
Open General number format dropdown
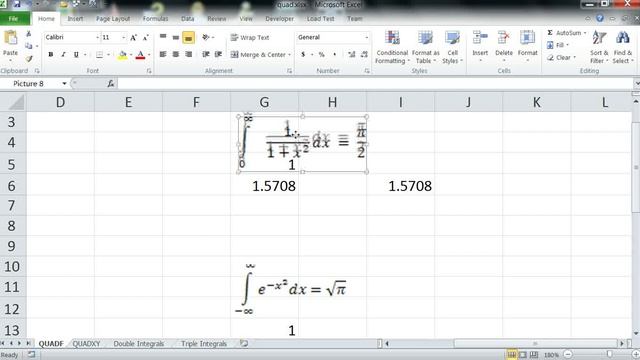[366, 38]
